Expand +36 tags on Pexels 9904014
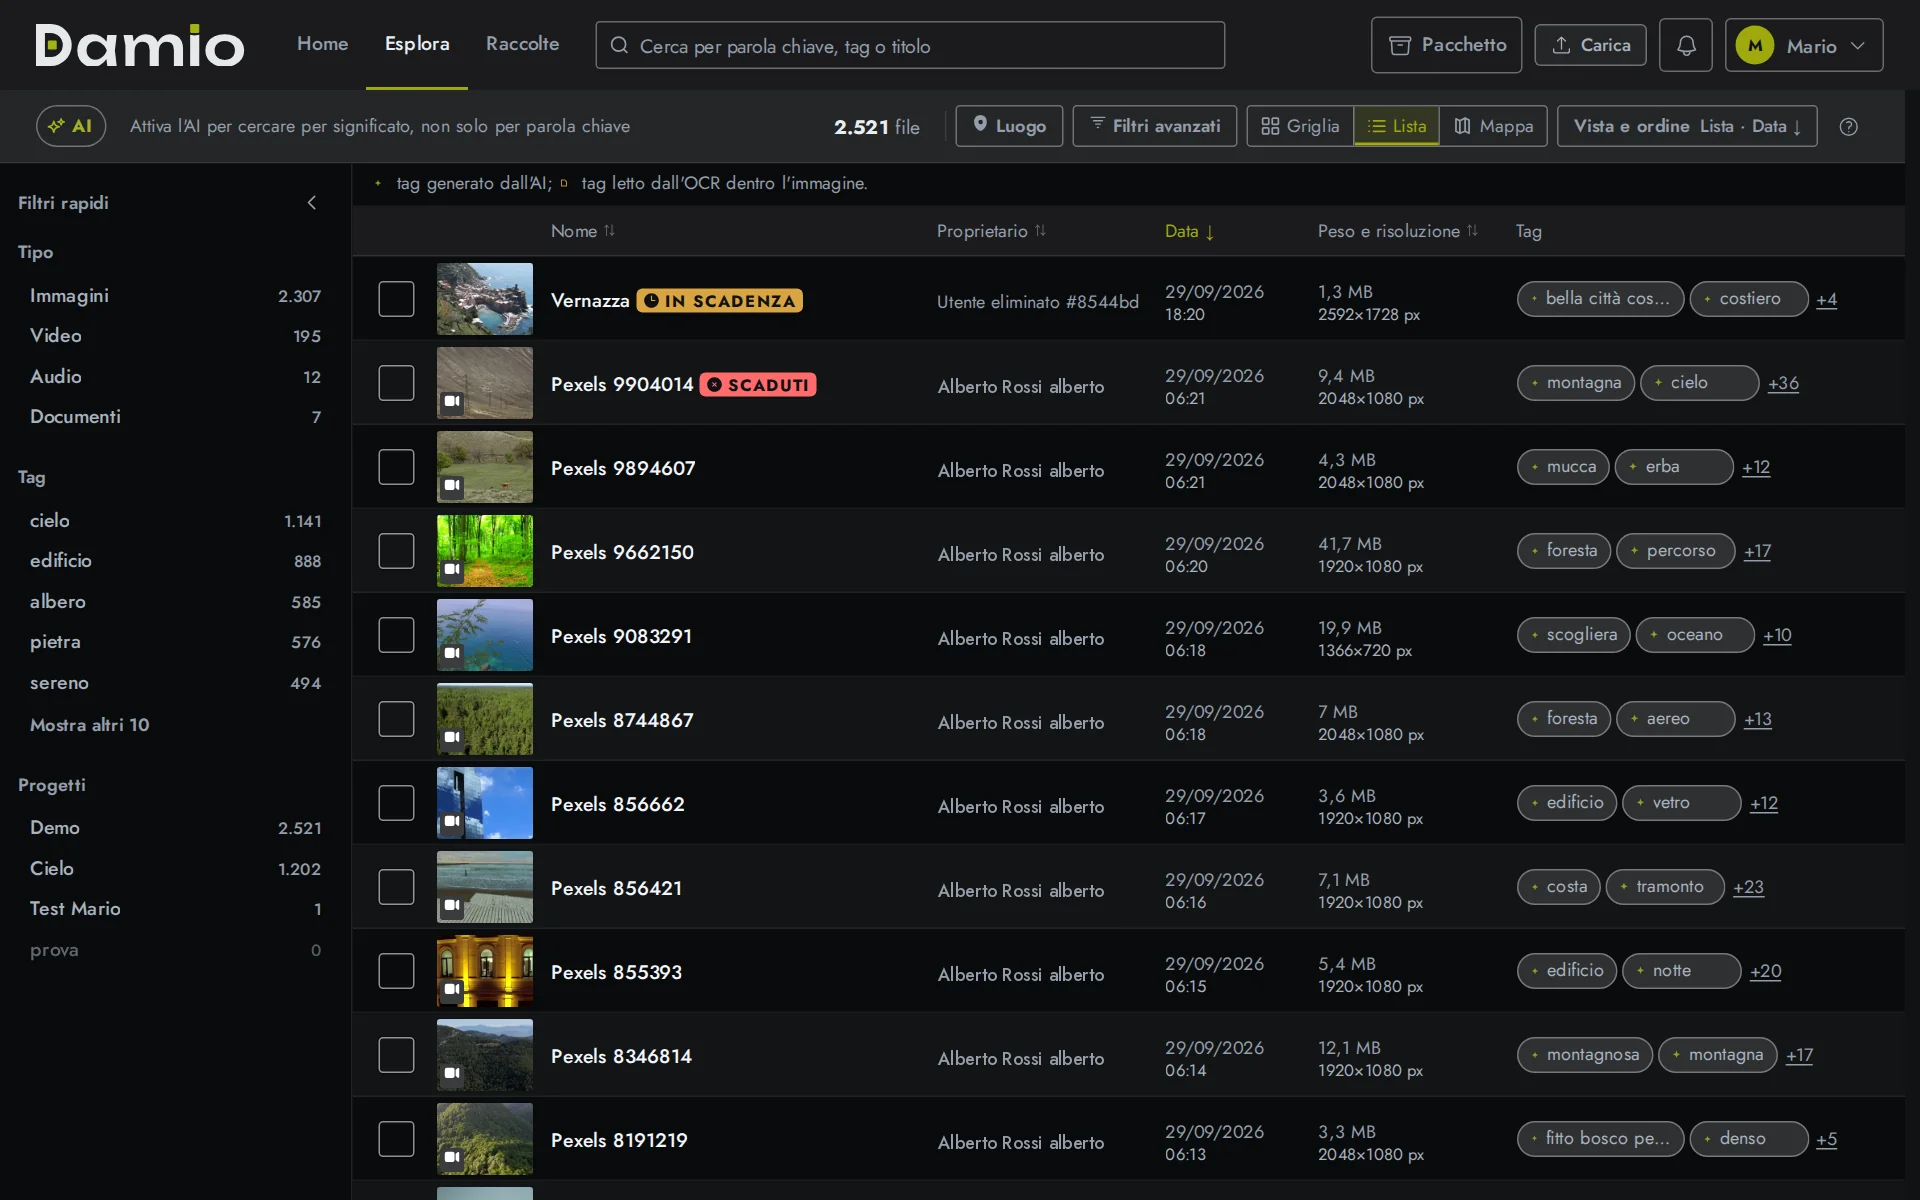Screen dimensions: 1920x1200 (x=1783, y=383)
